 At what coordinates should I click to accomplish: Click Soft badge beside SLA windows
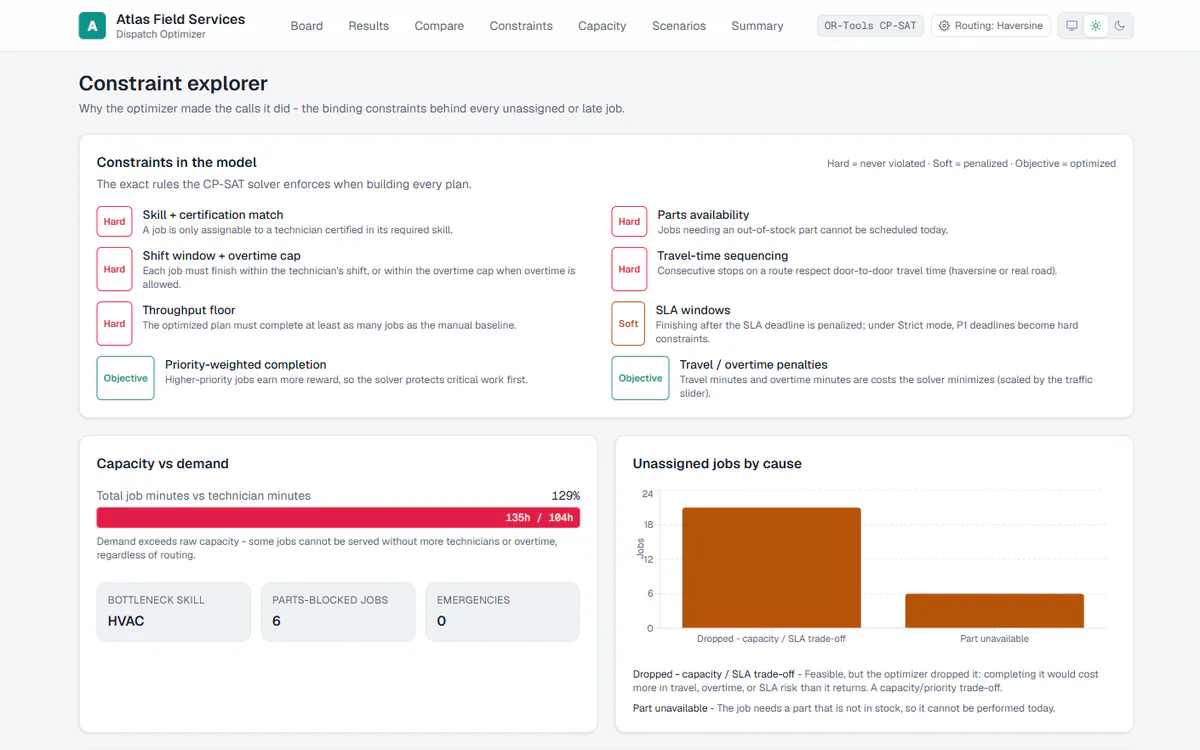click(628, 324)
